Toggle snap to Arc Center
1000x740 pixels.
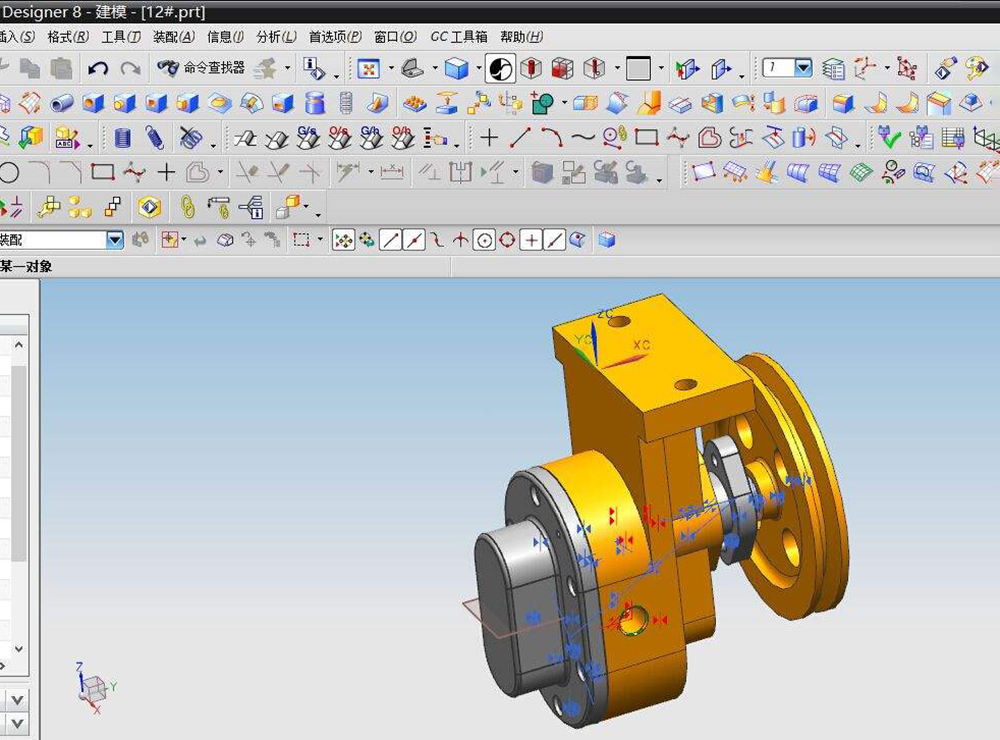pos(484,240)
